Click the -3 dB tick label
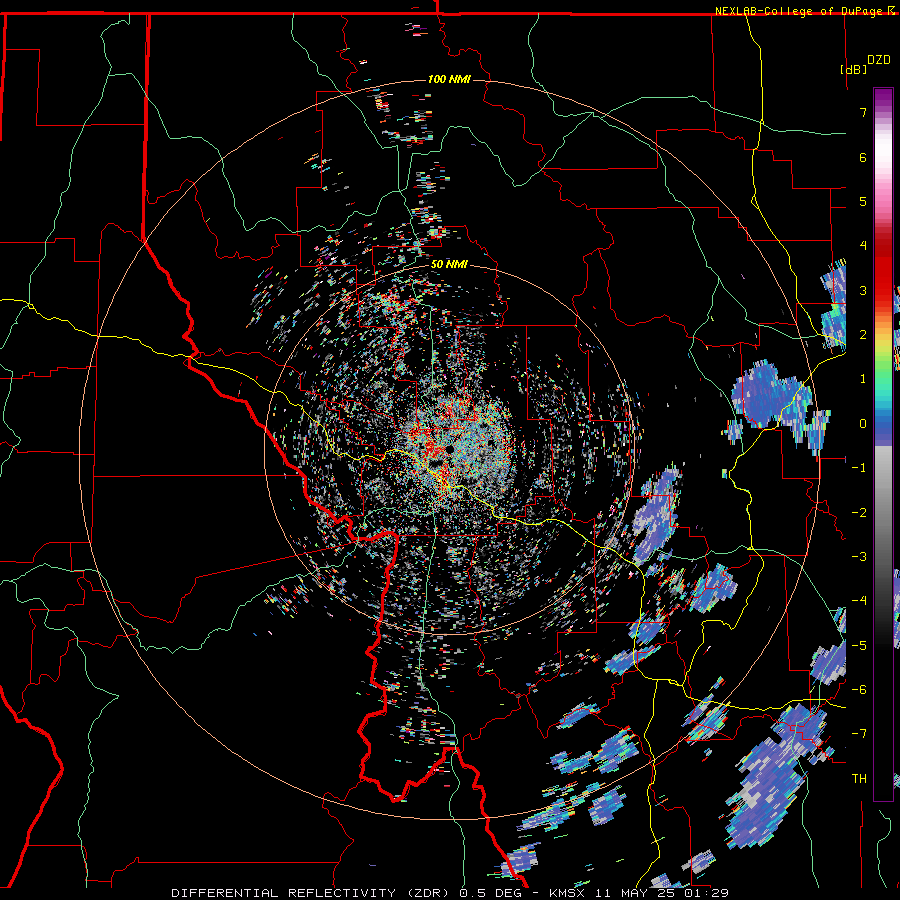This screenshot has height=900, width=900. point(859,557)
